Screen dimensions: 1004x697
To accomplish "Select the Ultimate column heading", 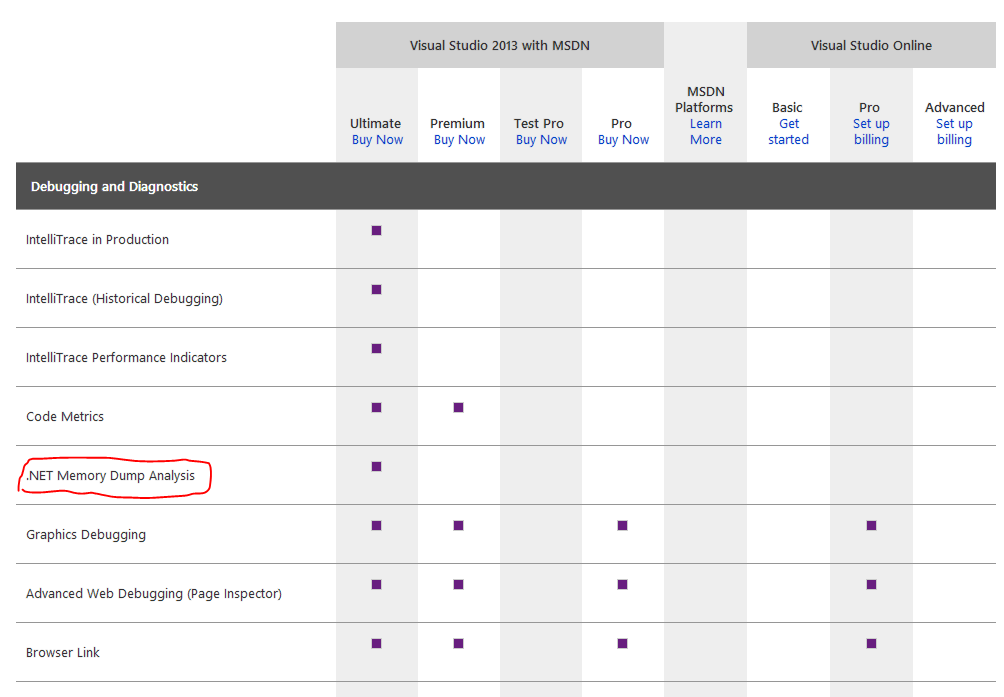I will click(375, 124).
